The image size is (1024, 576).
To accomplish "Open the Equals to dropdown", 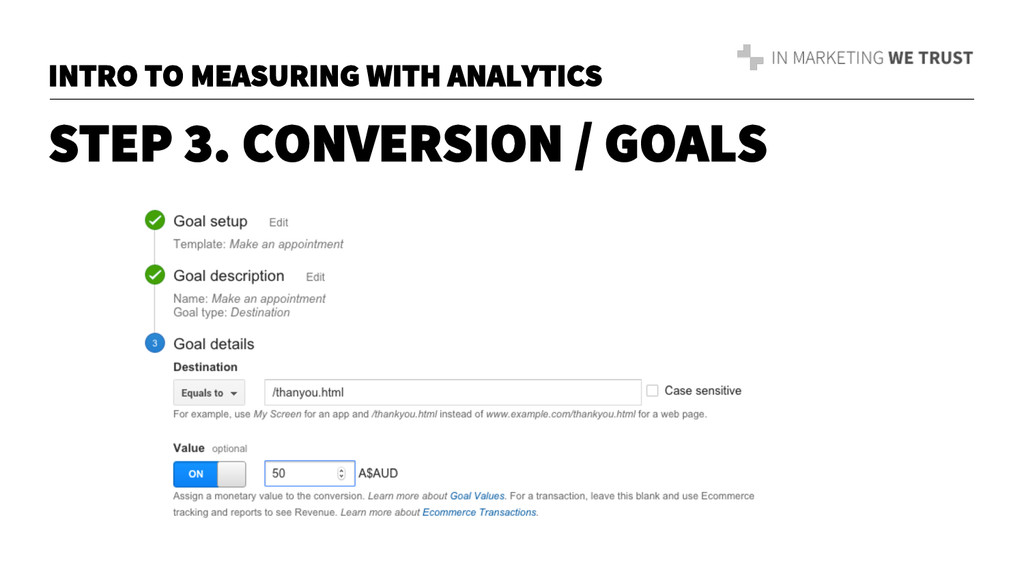I will coord(209,393).
